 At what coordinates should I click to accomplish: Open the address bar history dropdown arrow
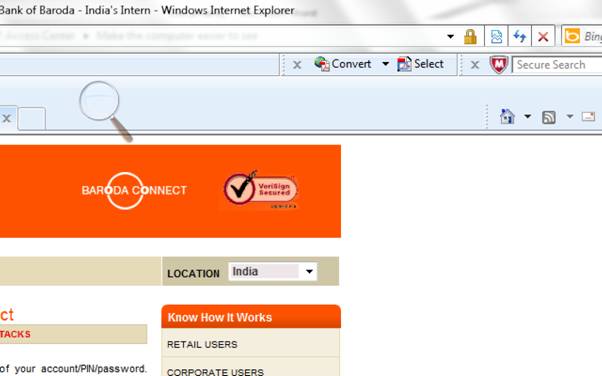coord(450,36)
